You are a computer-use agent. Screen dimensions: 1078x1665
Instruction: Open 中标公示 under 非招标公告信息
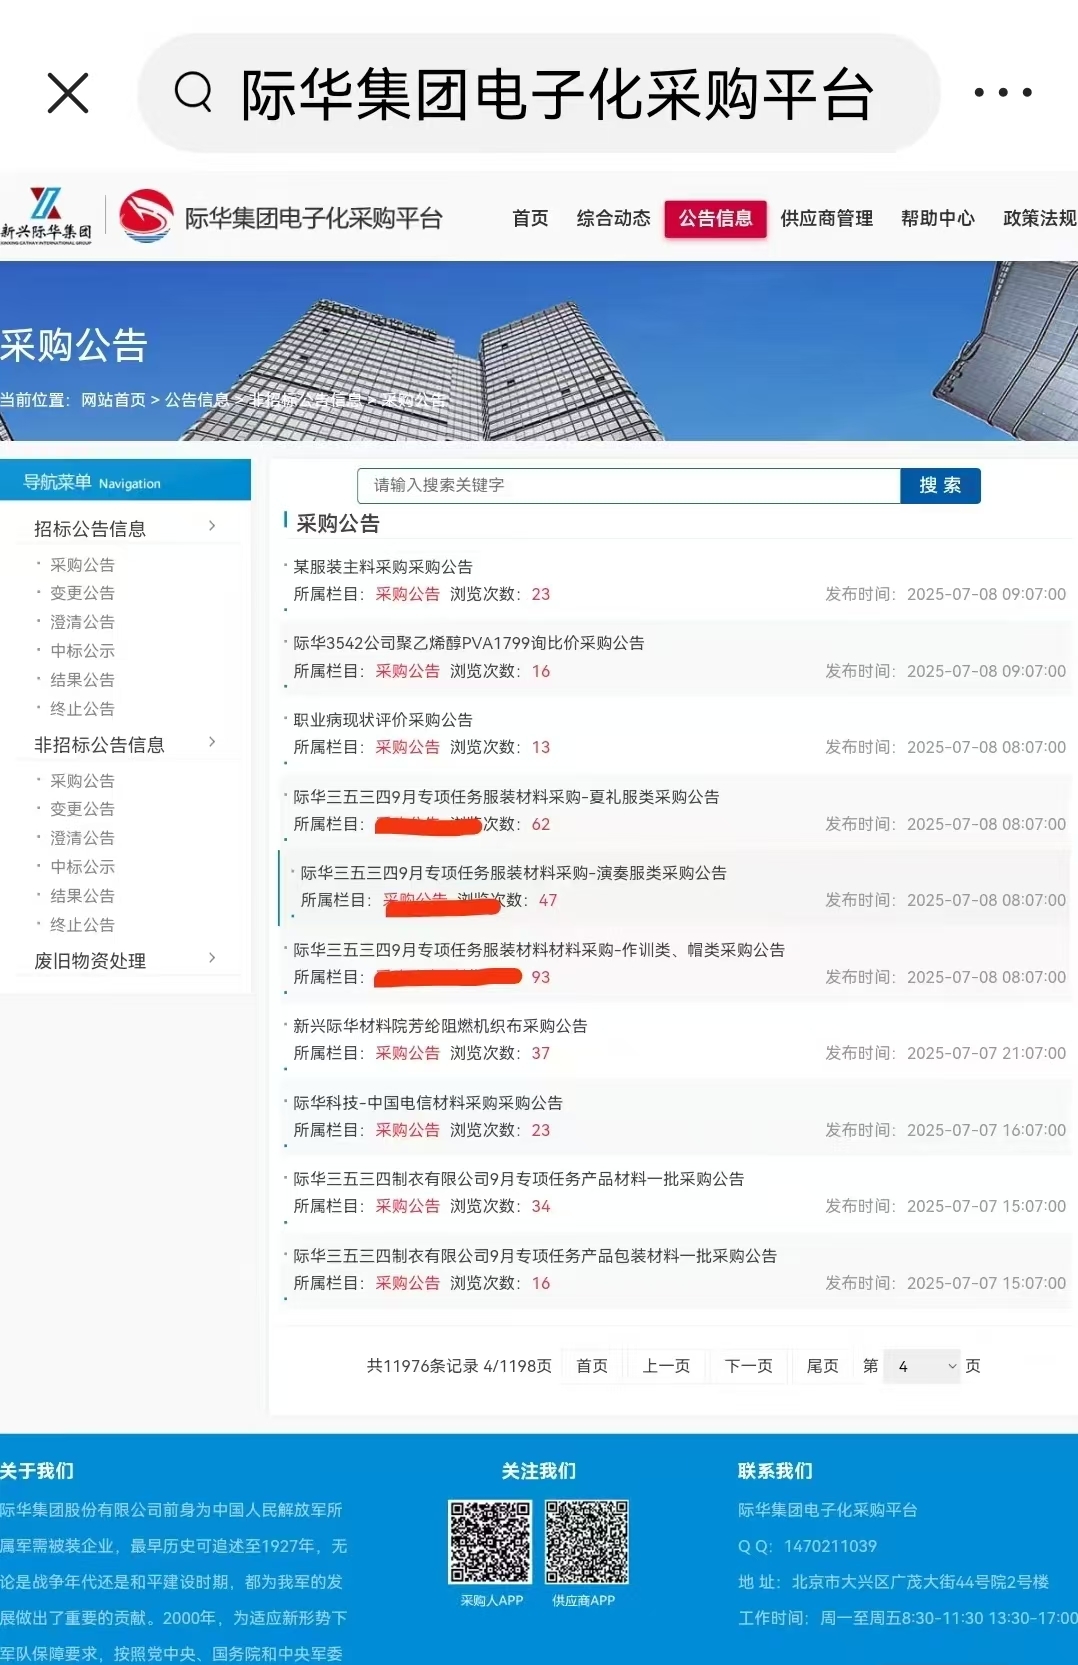point(83,867)
